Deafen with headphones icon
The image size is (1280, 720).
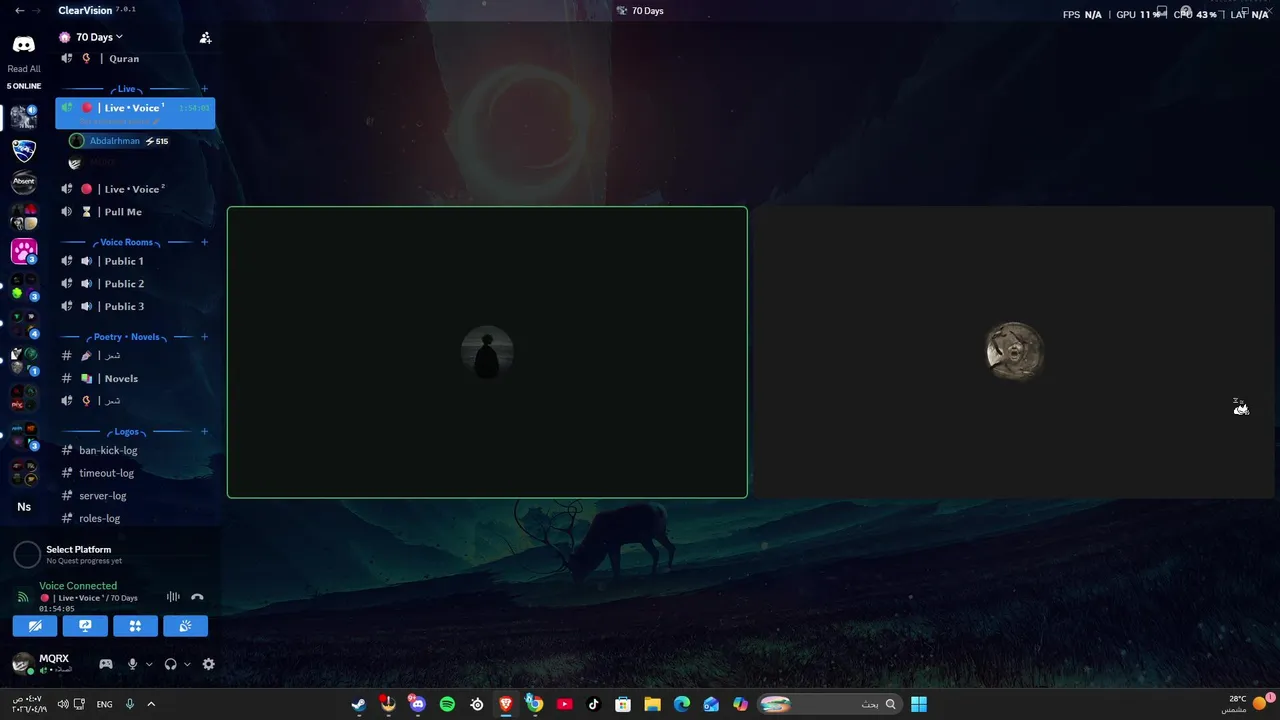170,664
